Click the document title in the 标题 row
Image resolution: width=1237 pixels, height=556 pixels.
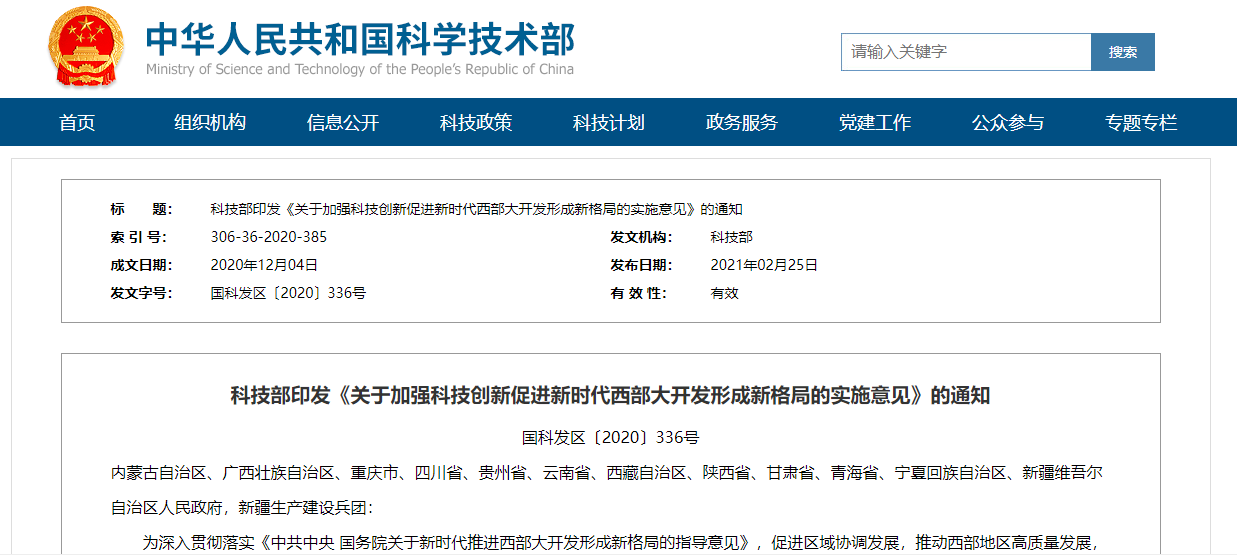pyautogui.click(x=476, y=210)
